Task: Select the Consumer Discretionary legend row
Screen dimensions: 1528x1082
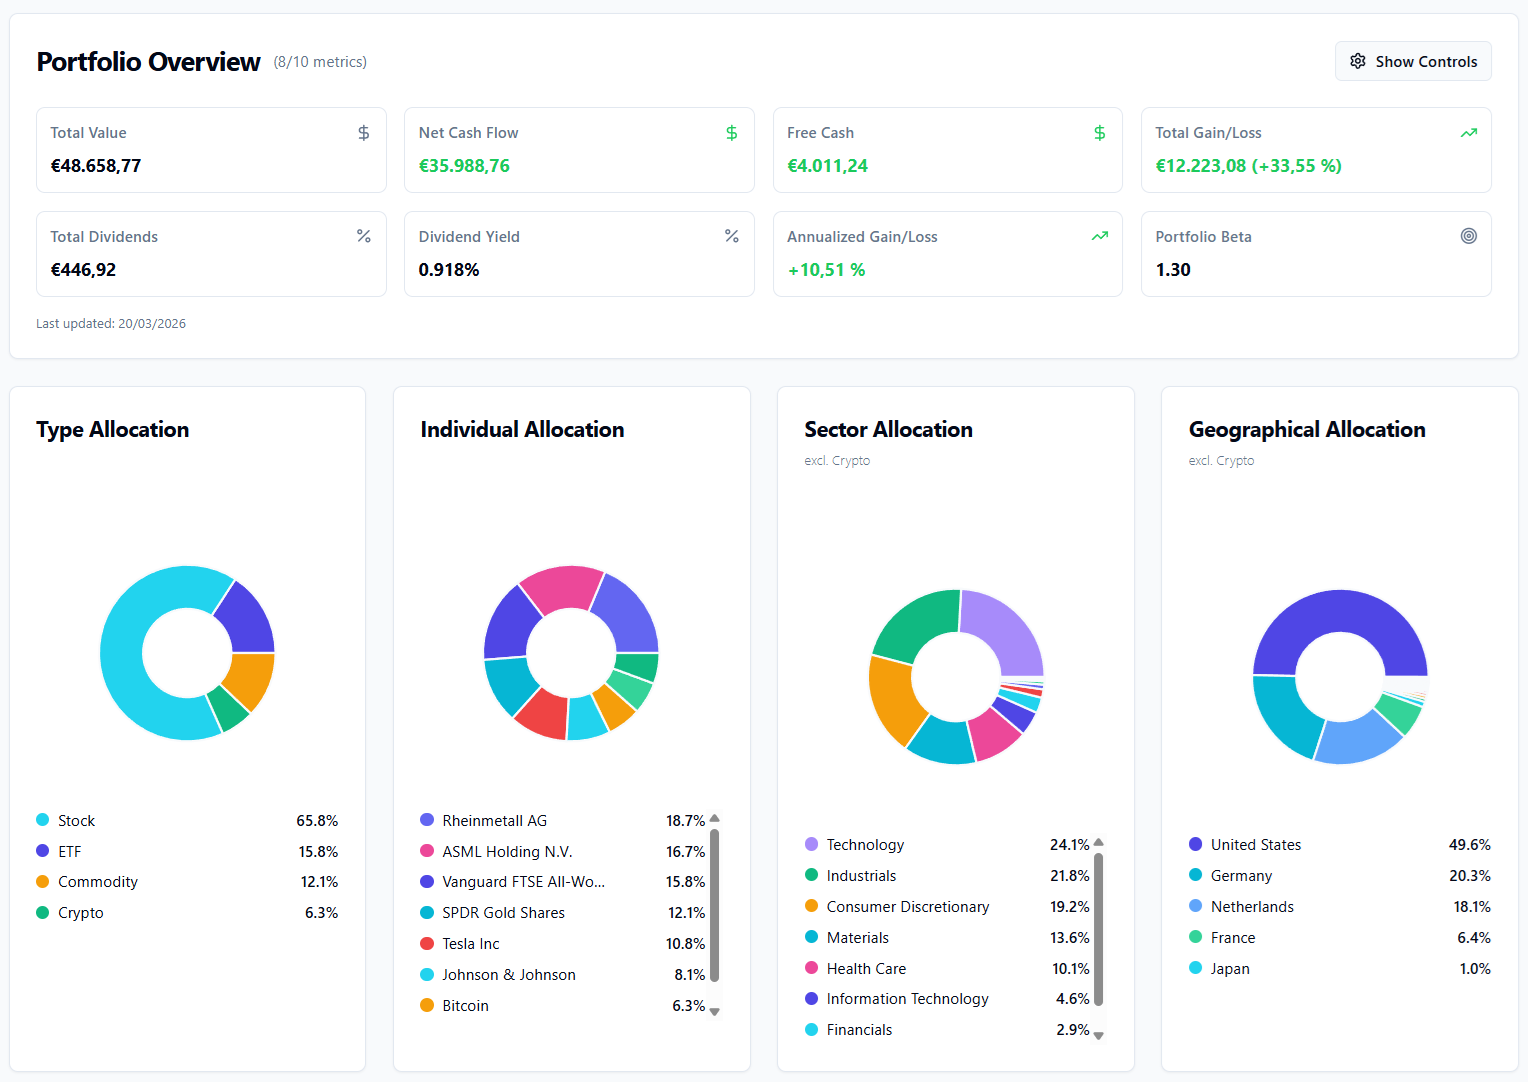Action: [947, 906]
